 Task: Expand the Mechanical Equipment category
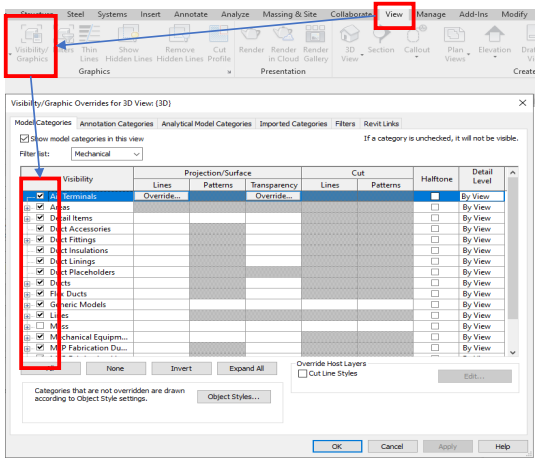(x=27, y=337)
